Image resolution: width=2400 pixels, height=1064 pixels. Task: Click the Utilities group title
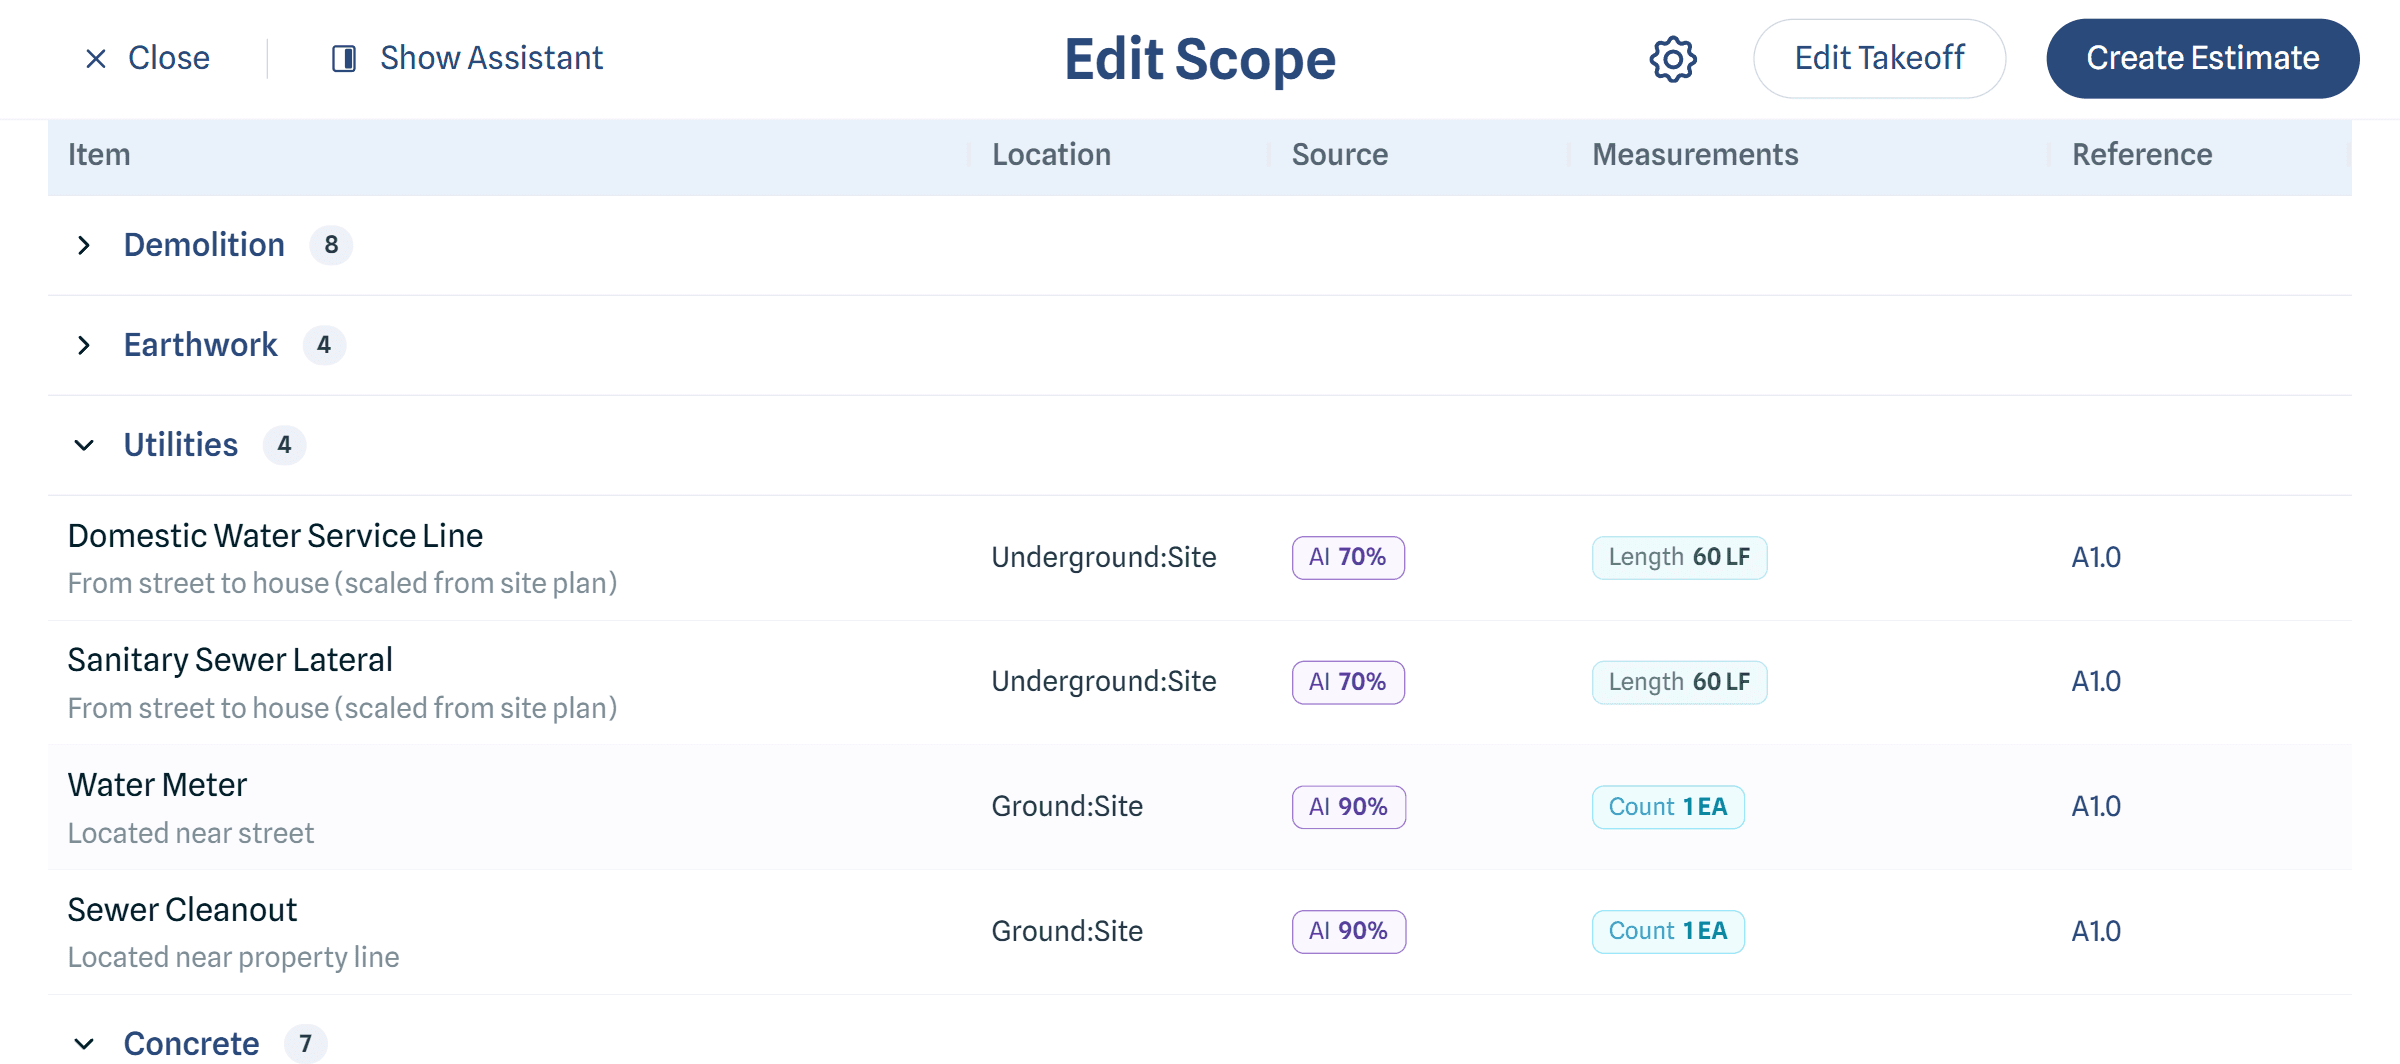pos(181,445)
